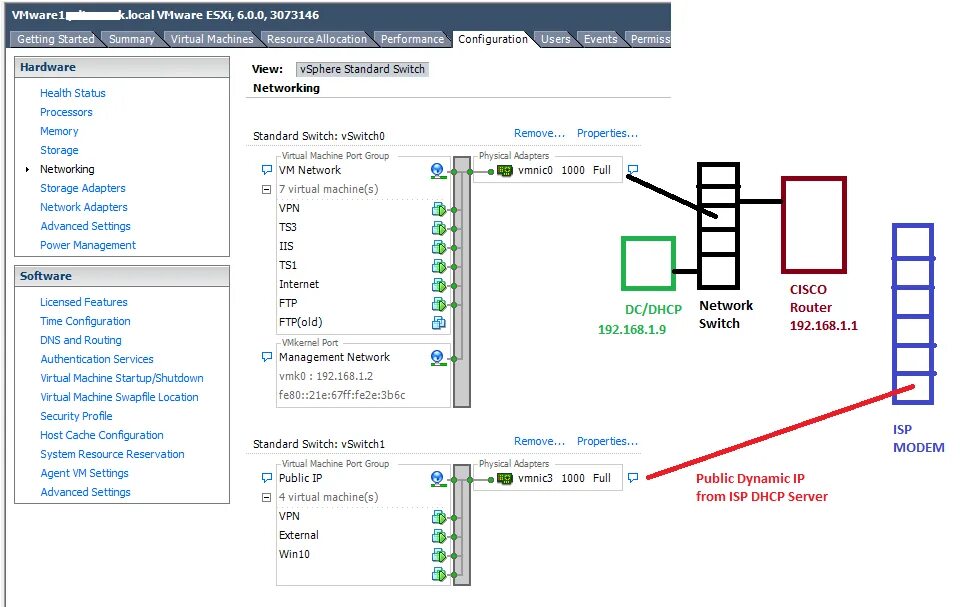Image resolution: width=960 pixels, height=607 pixels.
Task: Click the Software panel header
Action: click(122, 276)
